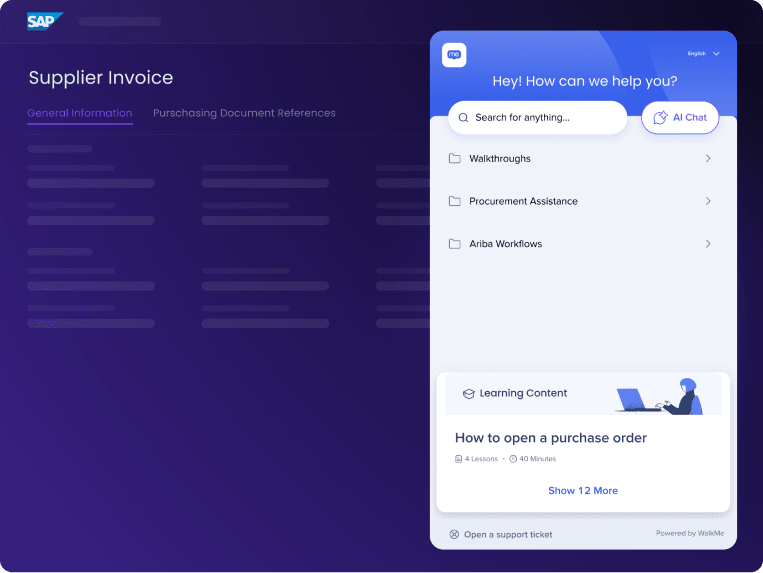Open the Ariba Workflows label
This screenshot has width=763, height=573.
tap(506, 244)
